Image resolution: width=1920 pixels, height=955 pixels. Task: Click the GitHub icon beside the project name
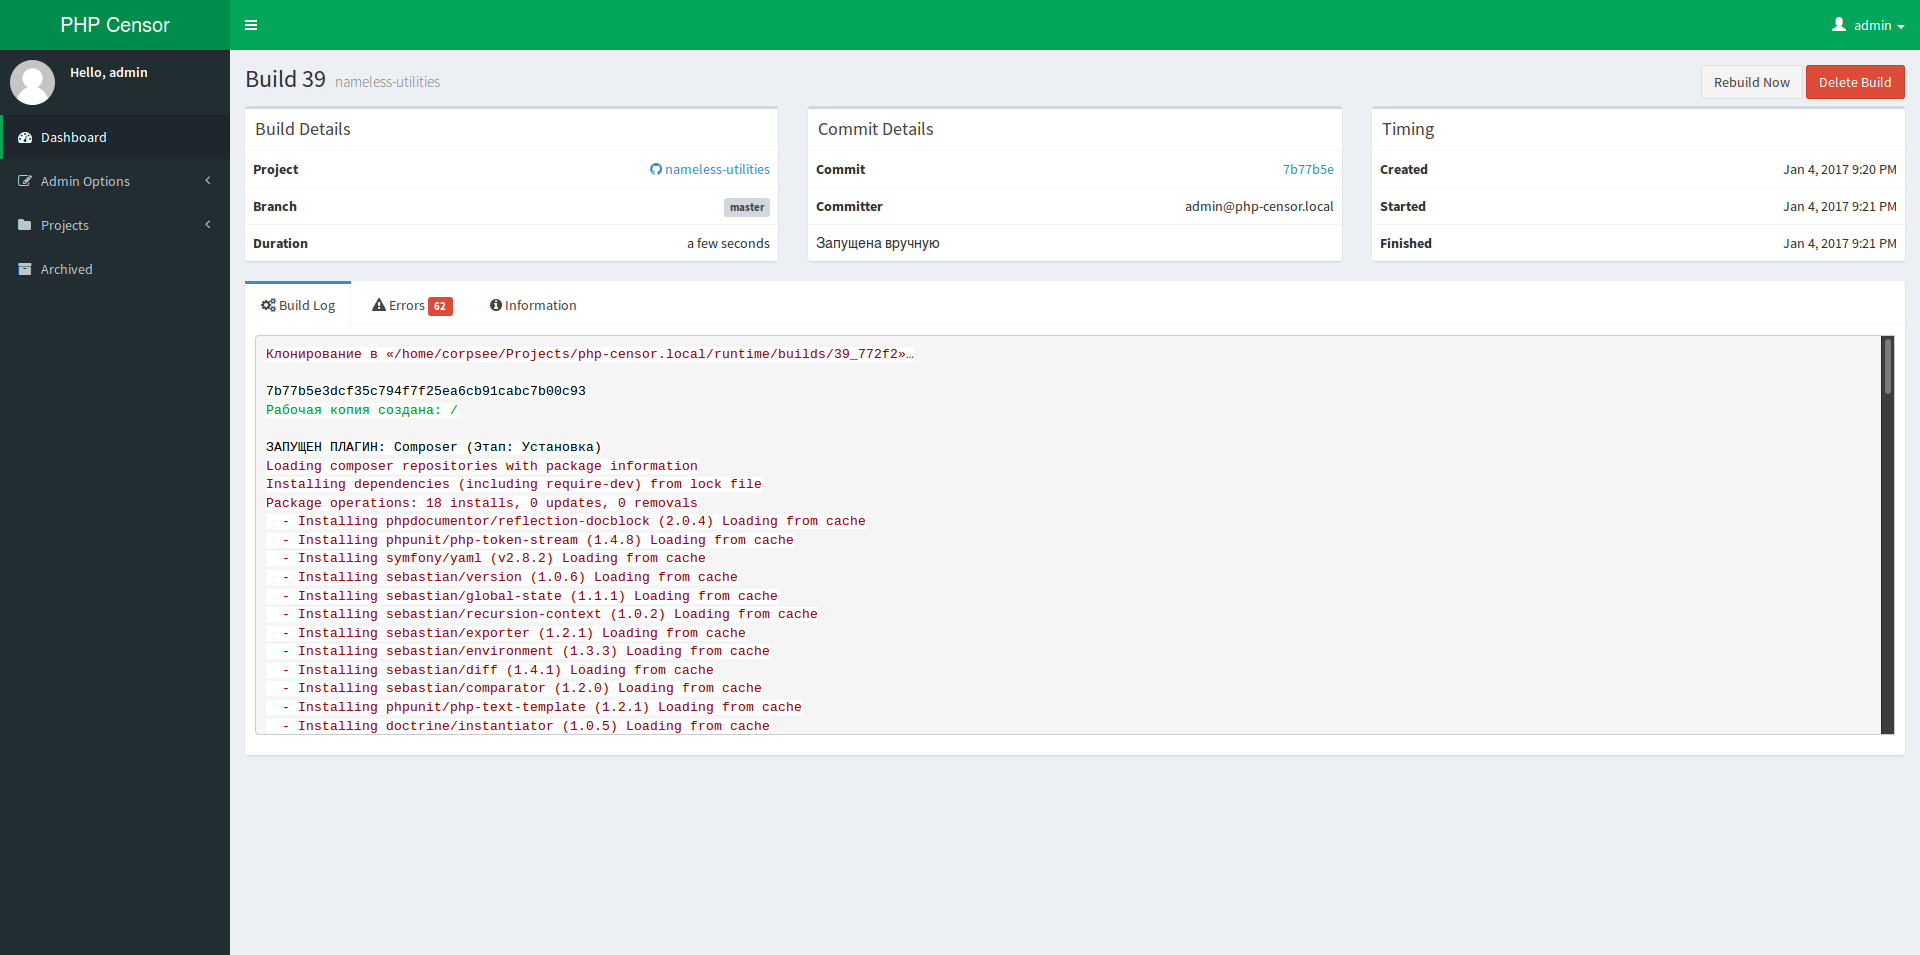coord(656,170)
